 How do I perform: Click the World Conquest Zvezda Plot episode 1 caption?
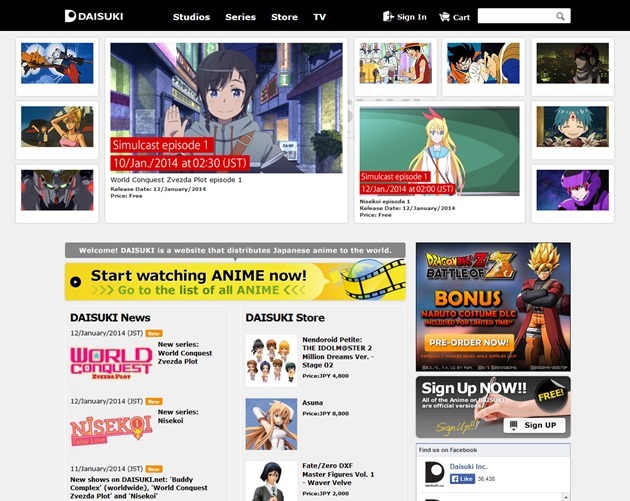click(176, 180)
